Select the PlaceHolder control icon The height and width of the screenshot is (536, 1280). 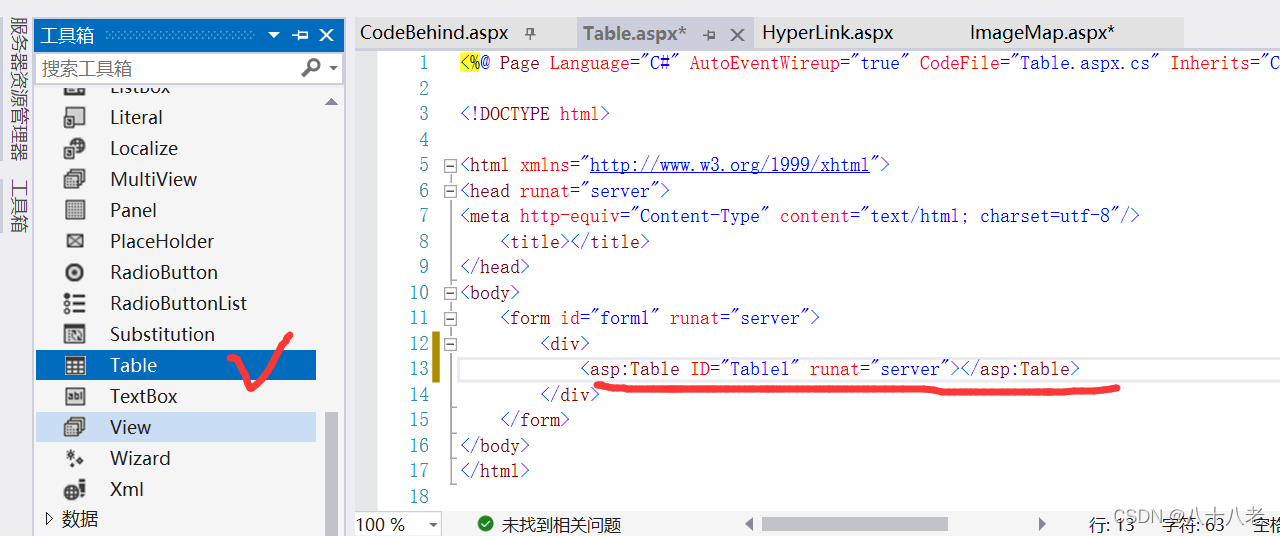74,242
